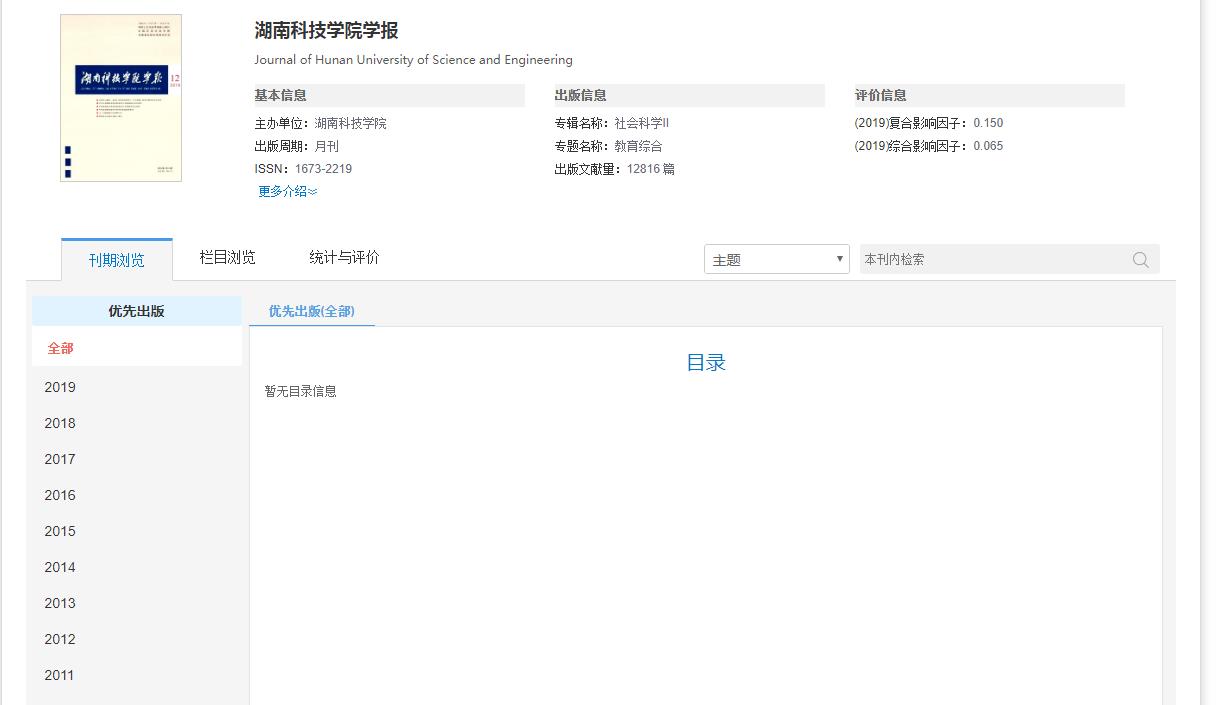The width and height of the screenshot is (1226, 705).
Task: Expand the 2017 issue list
Action: (60, 460)
